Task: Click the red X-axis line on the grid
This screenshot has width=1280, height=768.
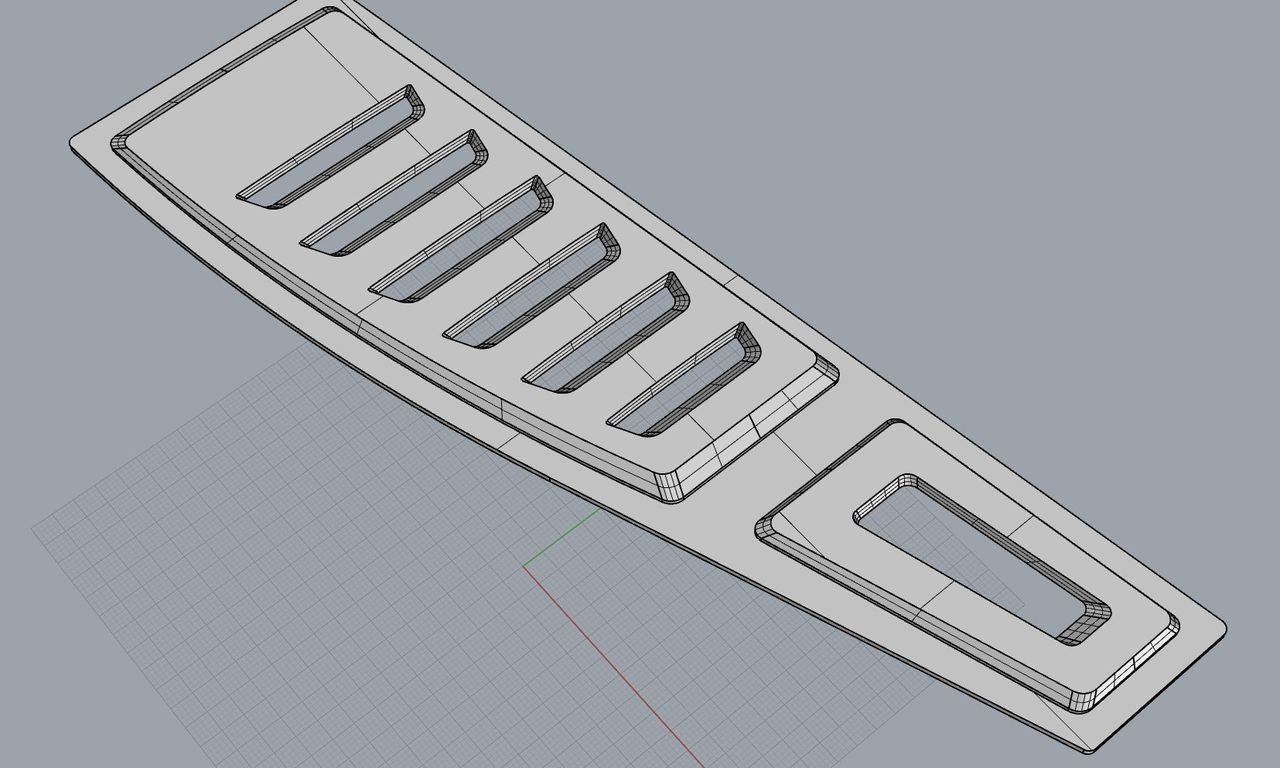Action: tap(614, 667)
